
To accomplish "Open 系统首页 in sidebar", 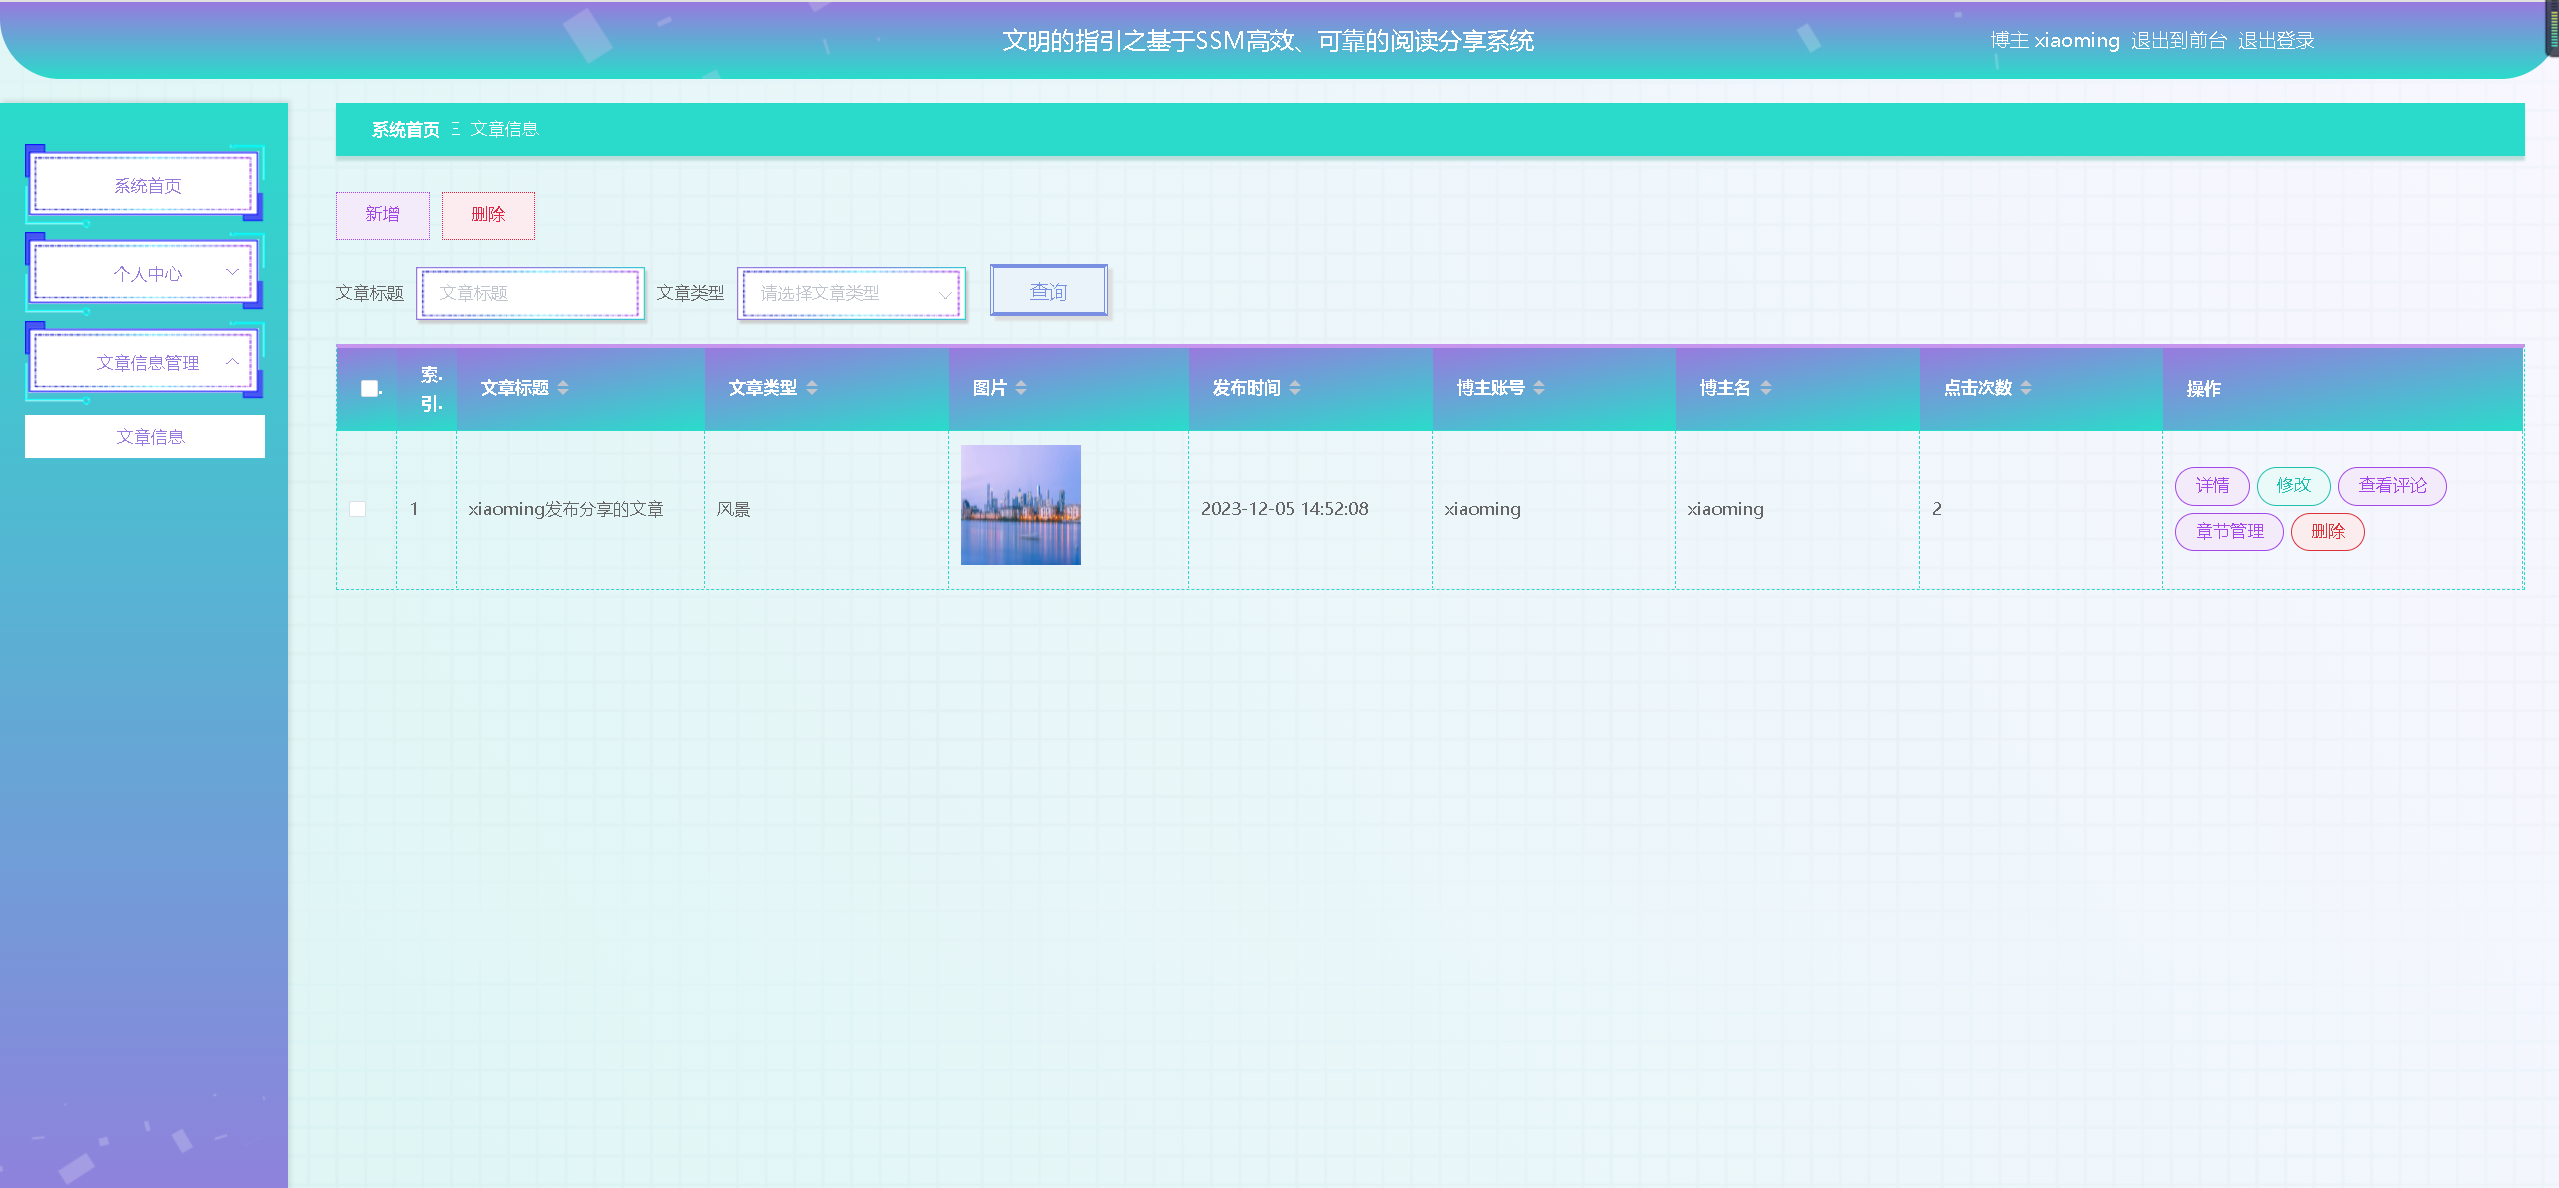I will point(147,186).
